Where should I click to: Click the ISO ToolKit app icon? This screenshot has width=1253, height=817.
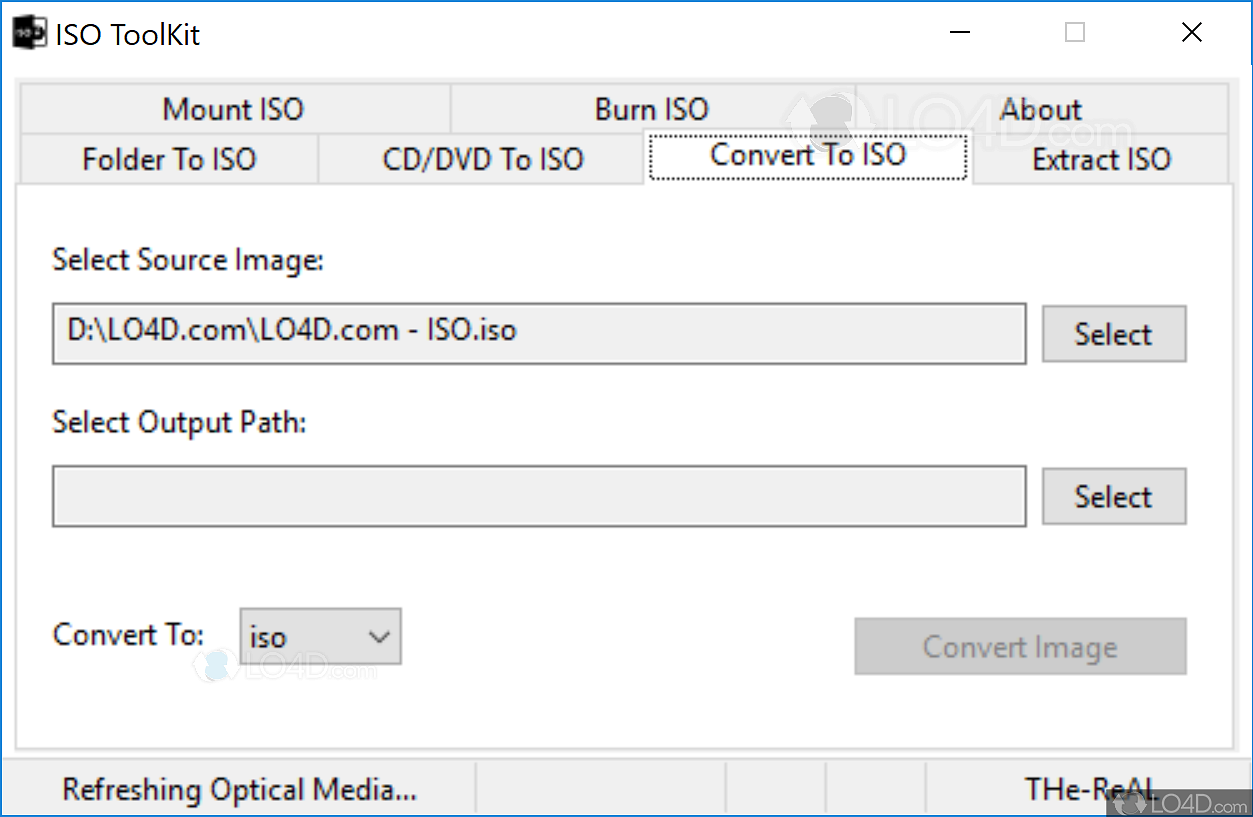pos(29,33)
